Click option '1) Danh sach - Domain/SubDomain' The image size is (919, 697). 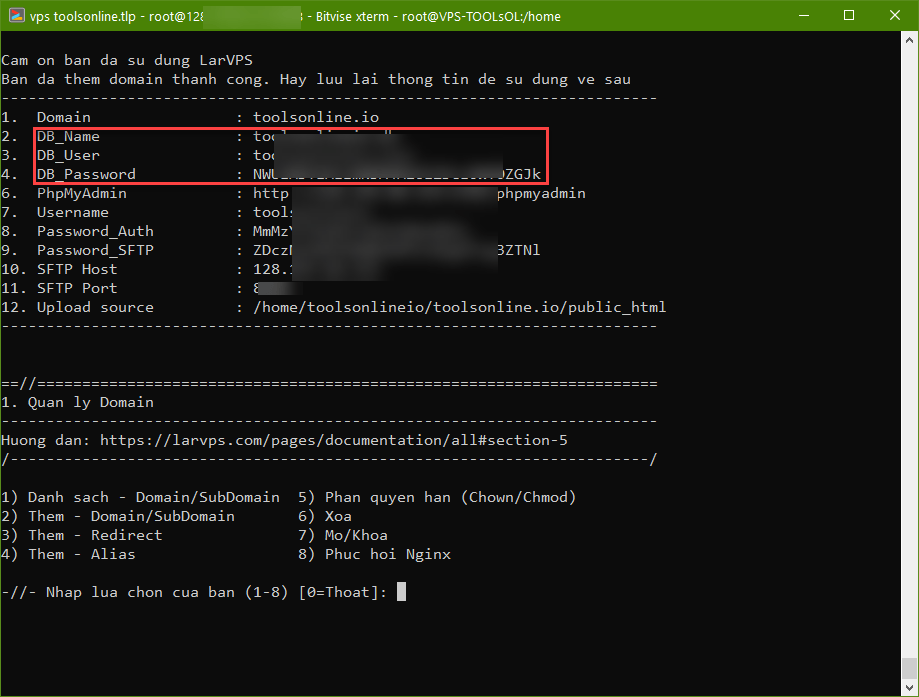click(x=140, y=497)
